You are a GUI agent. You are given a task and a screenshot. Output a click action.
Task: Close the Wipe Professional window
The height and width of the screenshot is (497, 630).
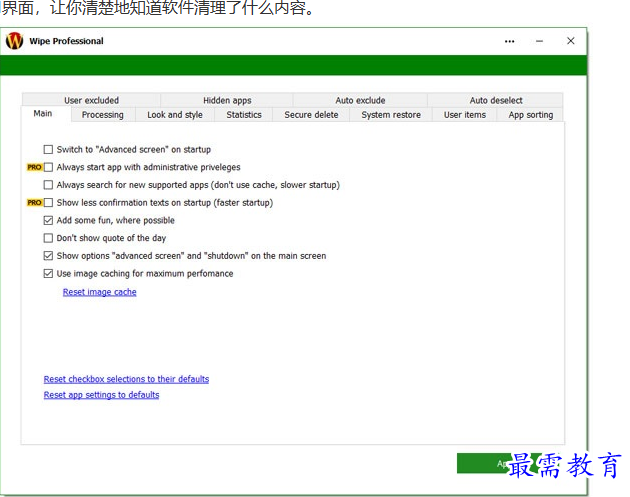pyautogui.click(x=571, y=41)
